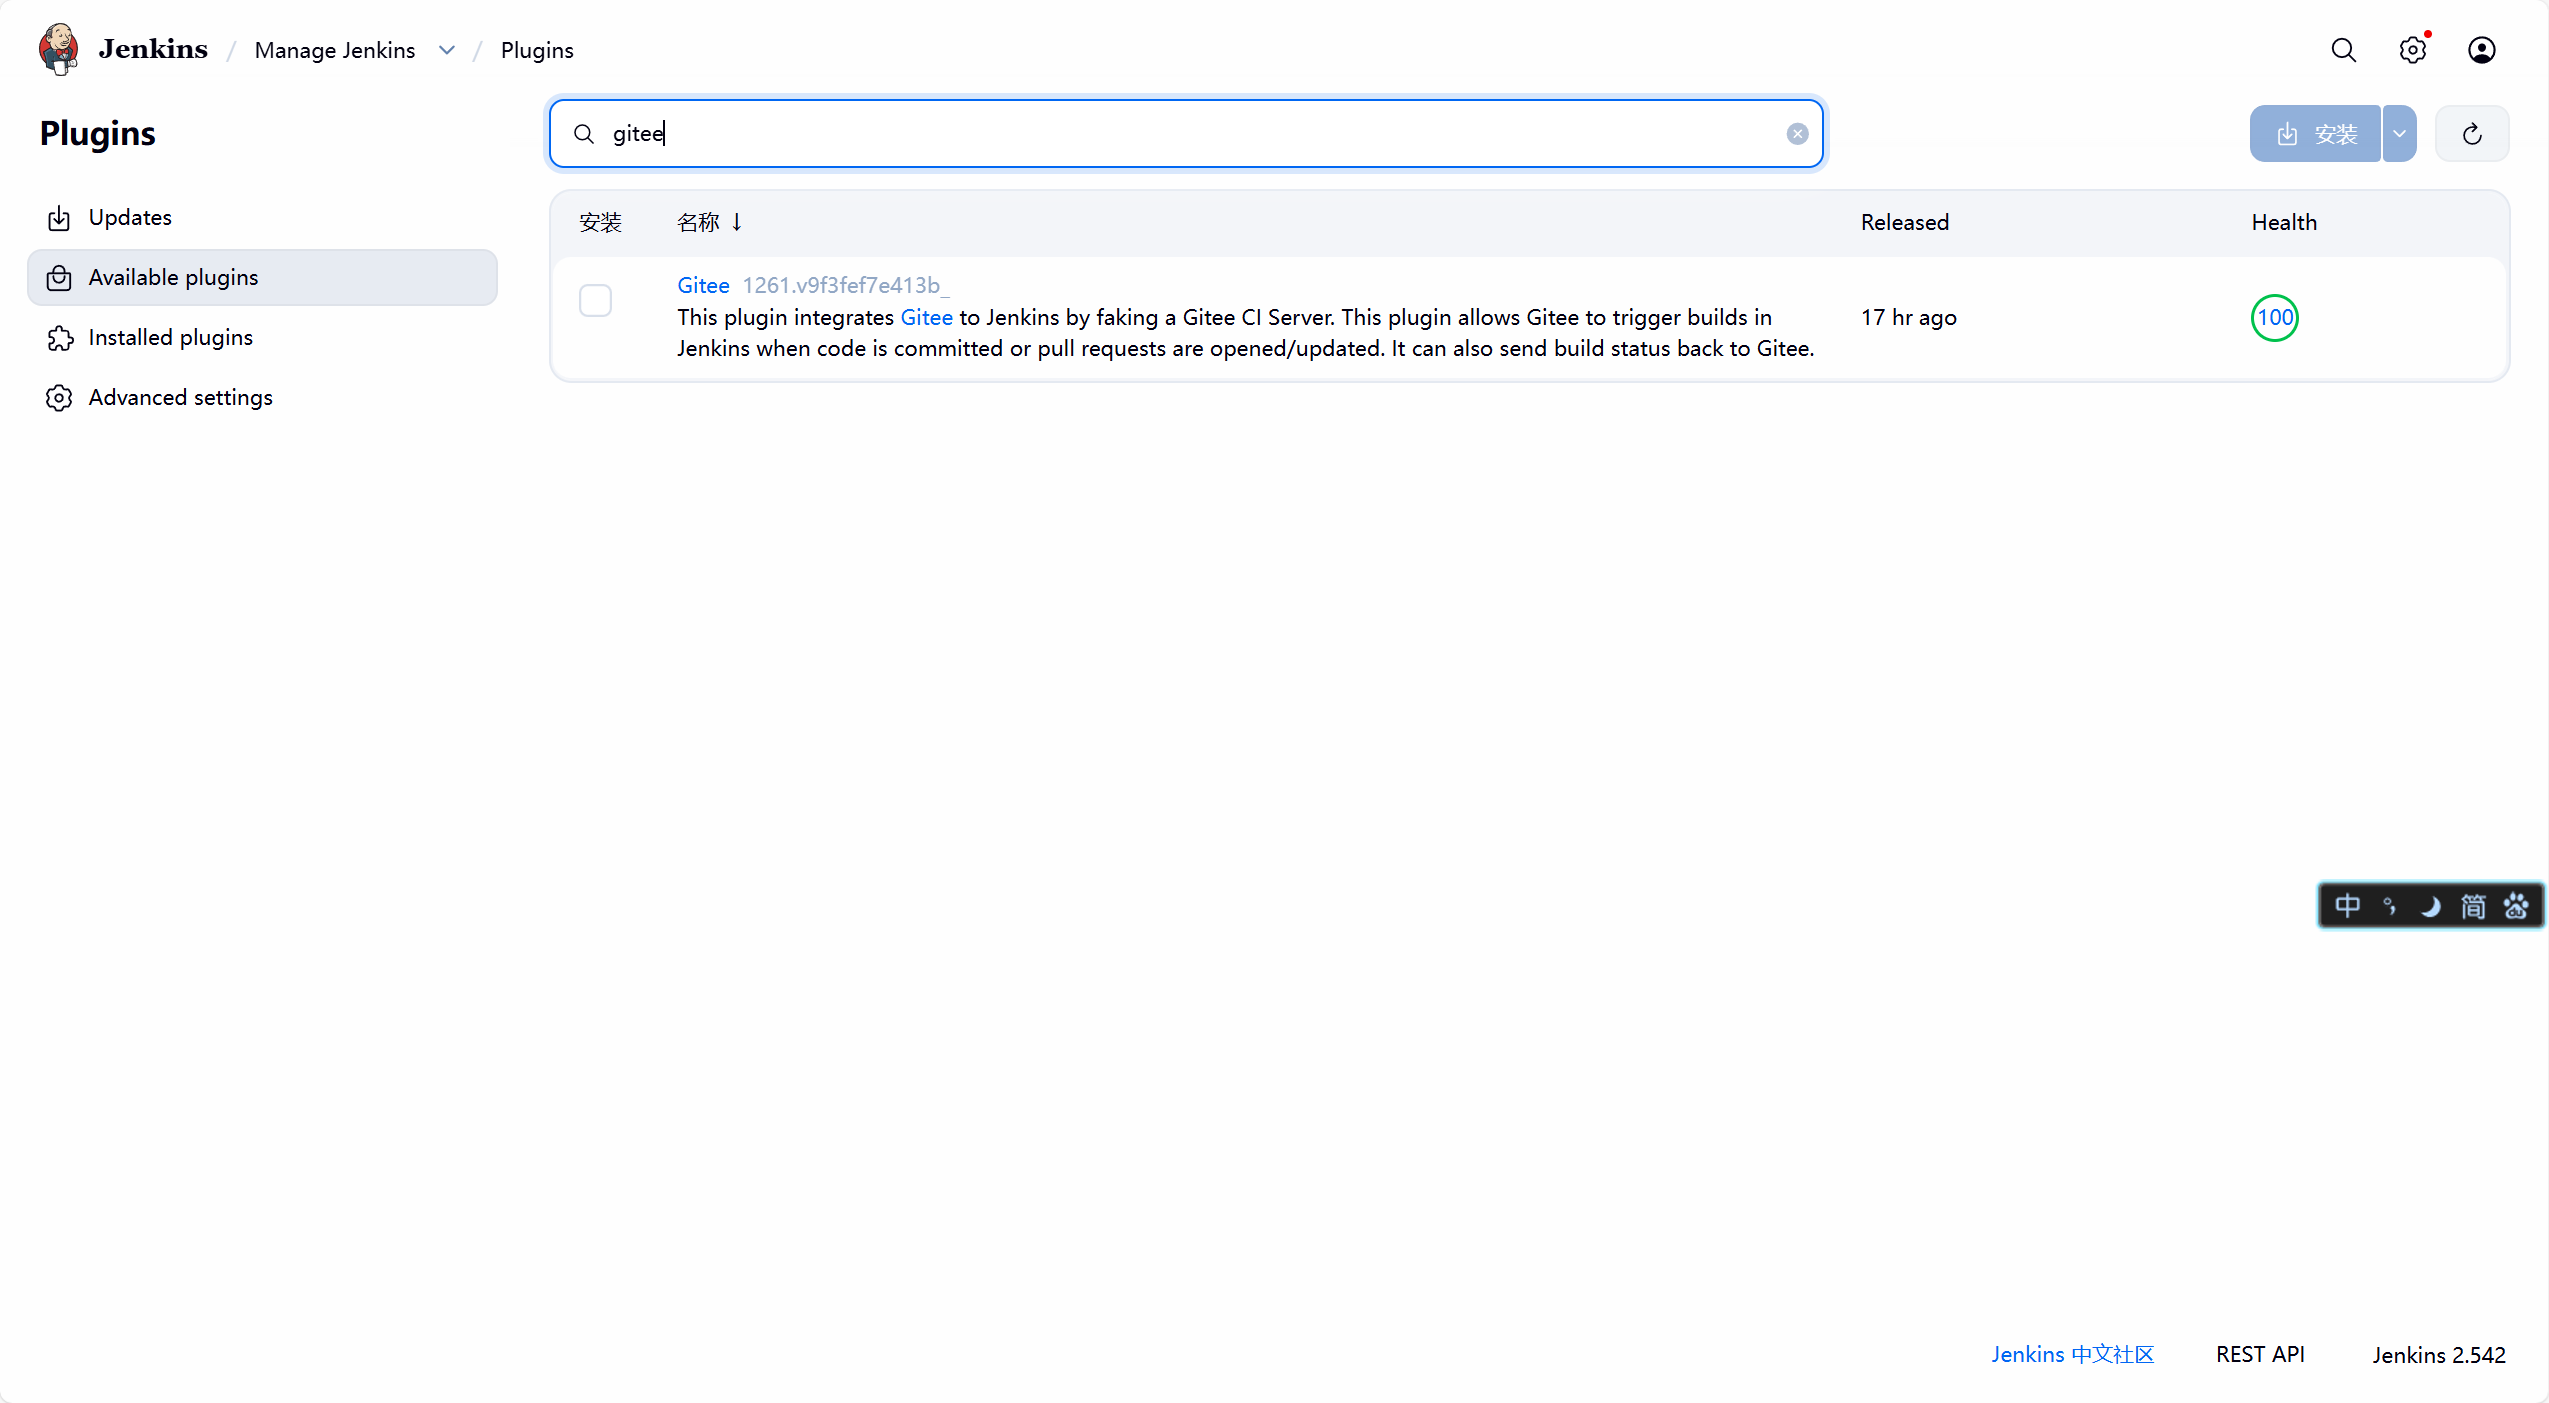Image resolution: width=2549 pixels, height=1403 pixels.
Task: Go to Advanced settings in sidebar
Action: pyautogui.click(x=180, y=398)
